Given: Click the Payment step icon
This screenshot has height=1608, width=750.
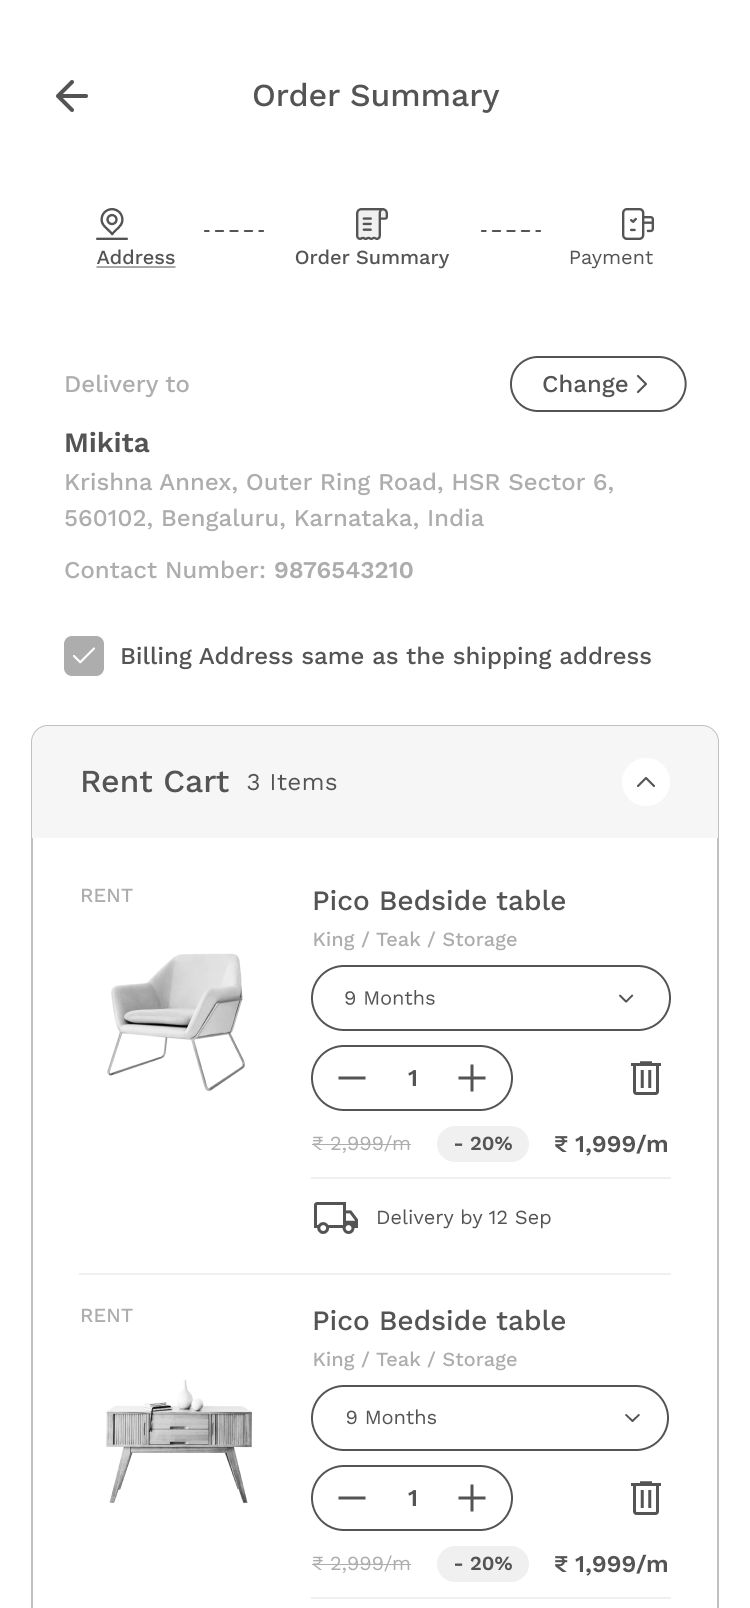Looking at the screenshot, I should click(637, 223).
